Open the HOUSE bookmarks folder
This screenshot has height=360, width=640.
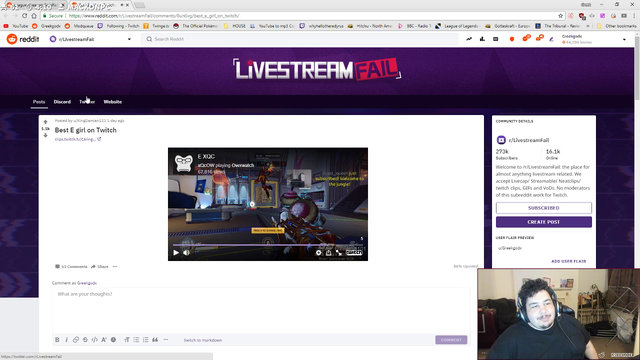coord(235,26)
